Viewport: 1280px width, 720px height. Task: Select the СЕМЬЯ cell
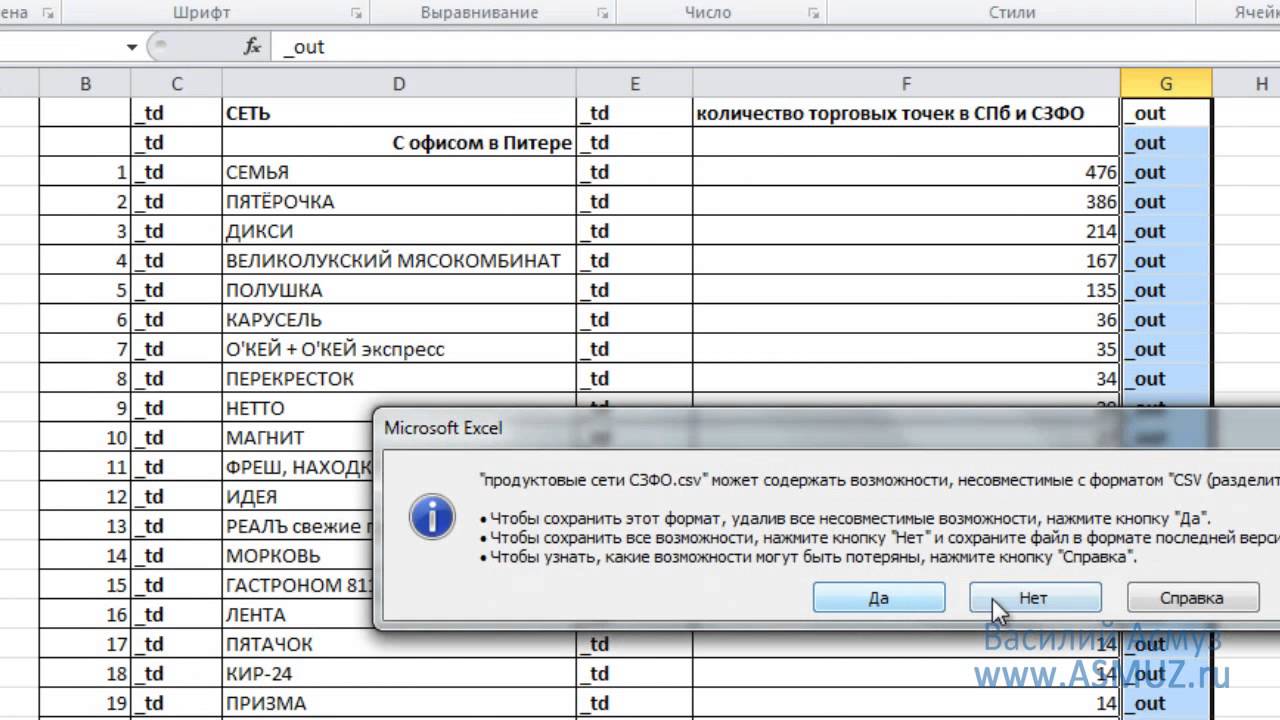click(399, 172)
